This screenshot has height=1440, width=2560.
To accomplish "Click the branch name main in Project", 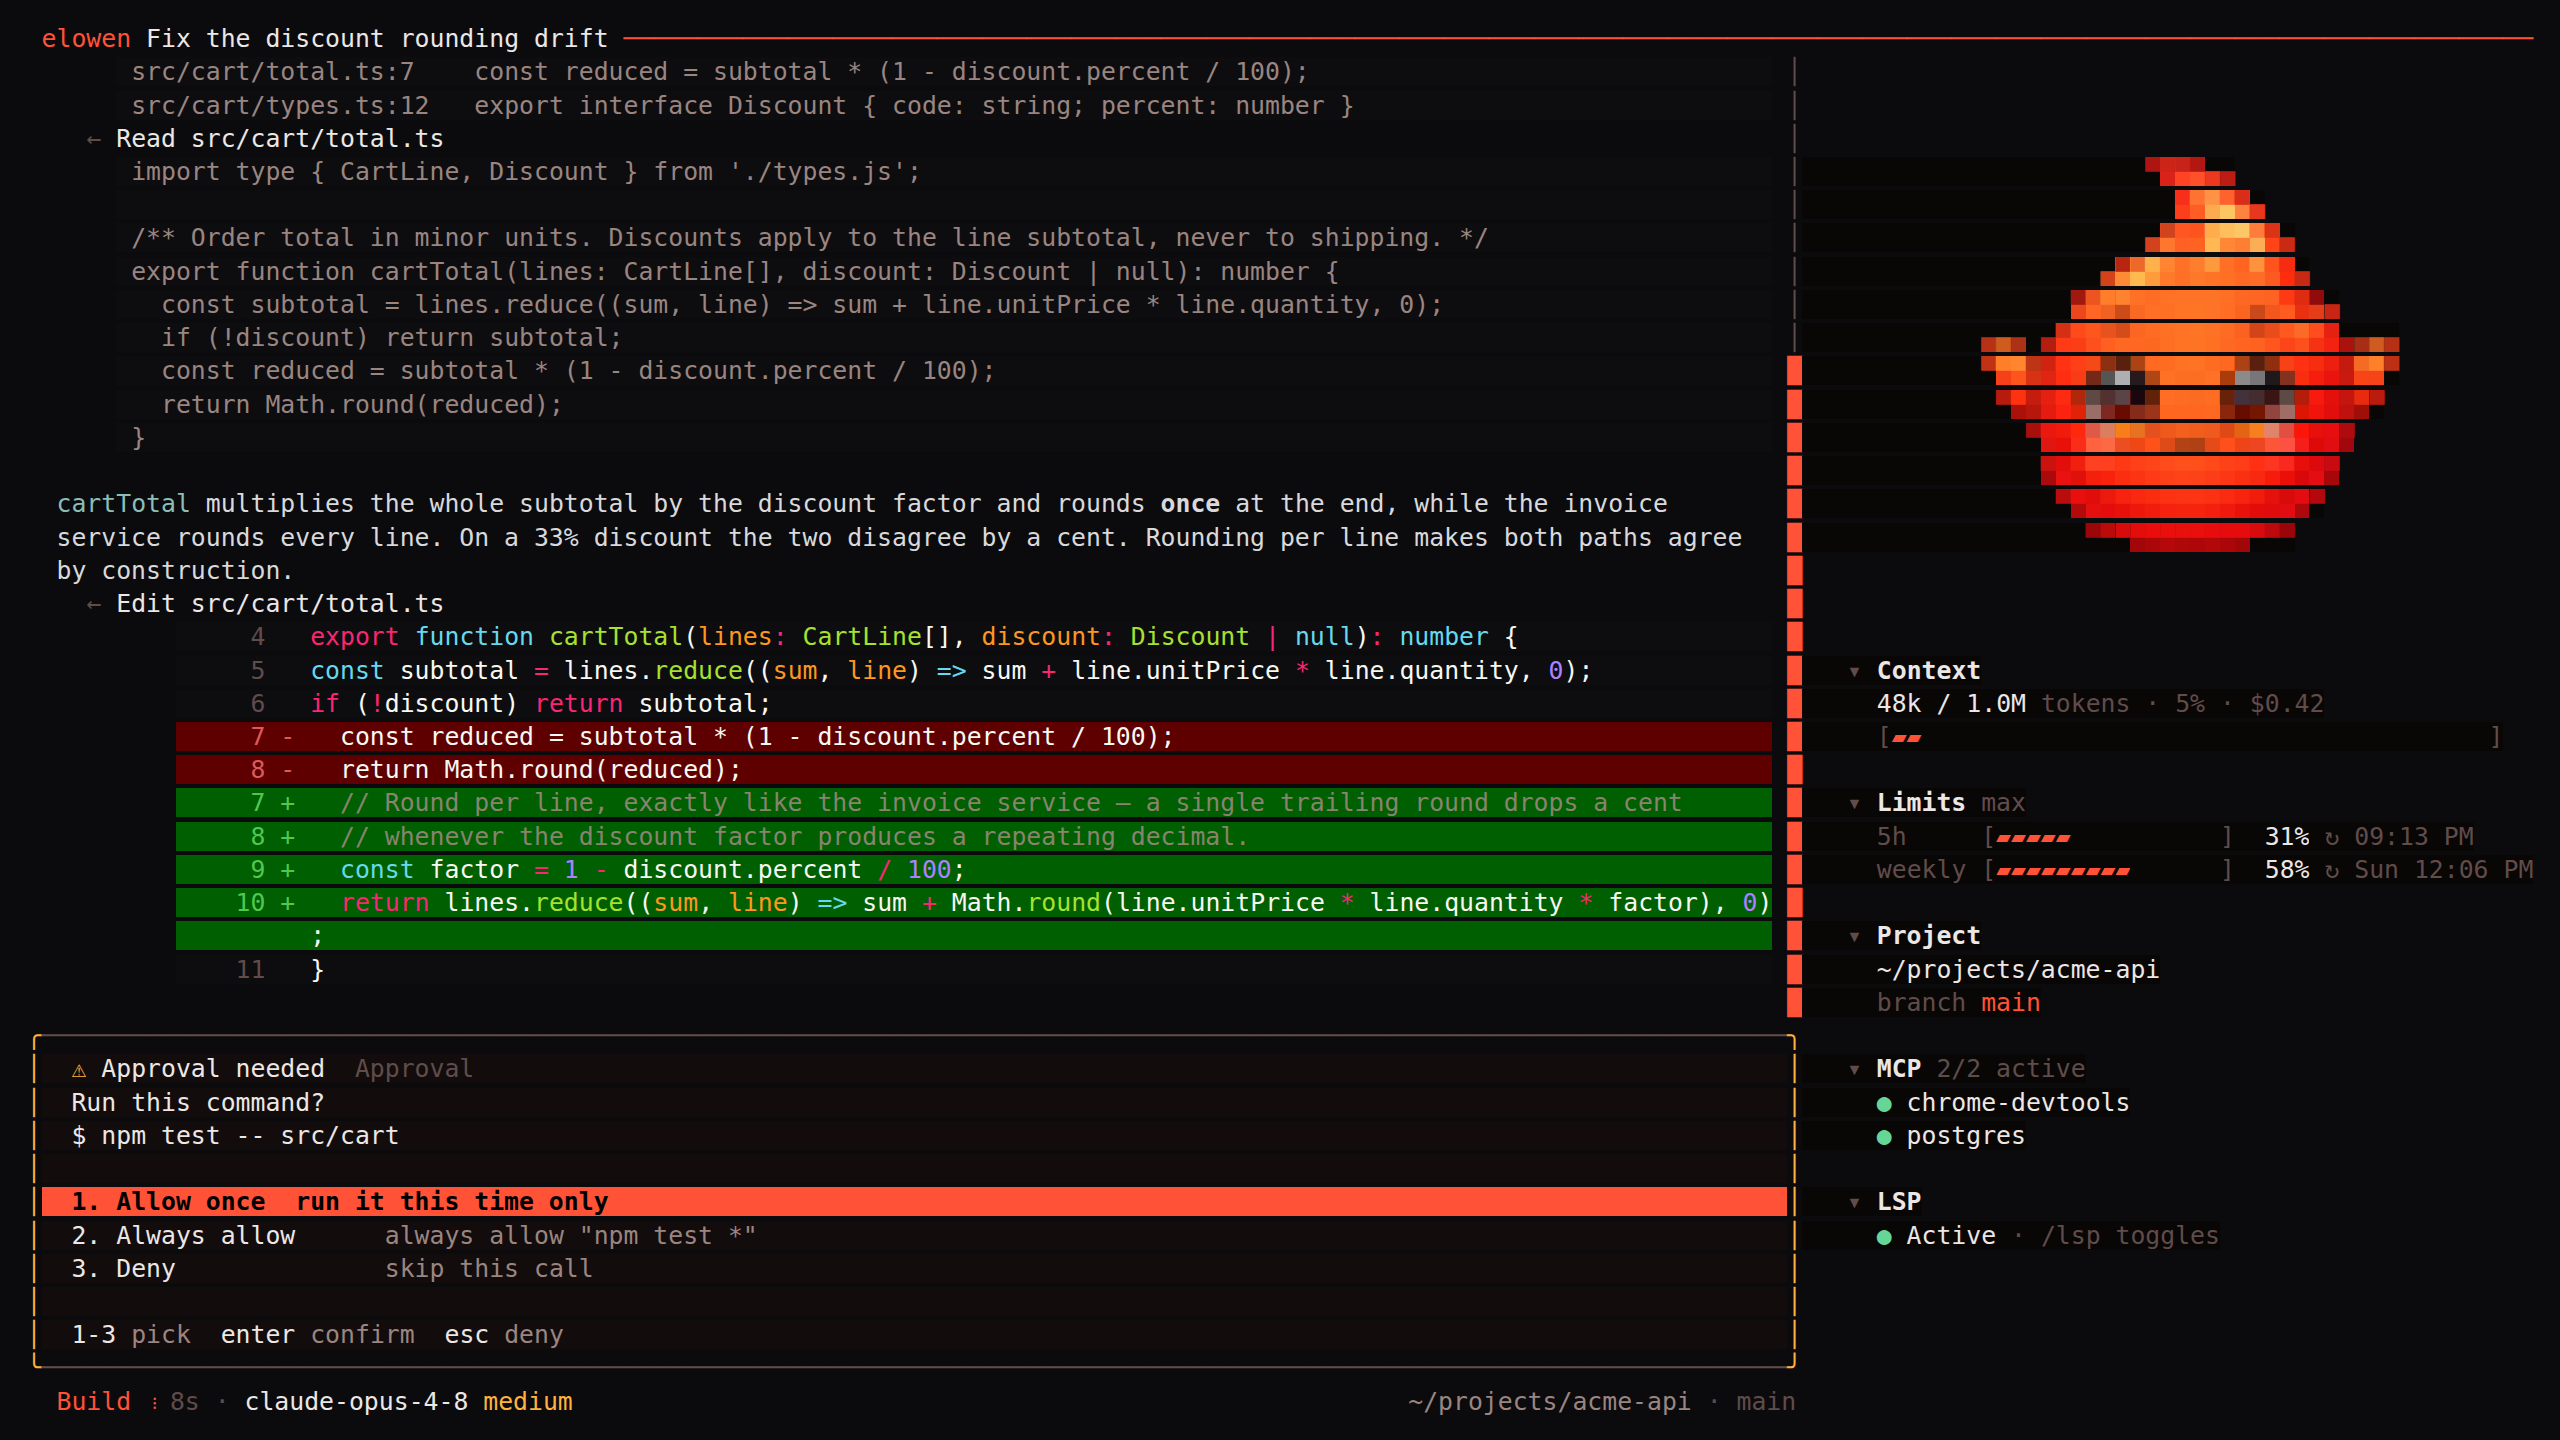I will pyautogui.click(x=2010, y=1003).
